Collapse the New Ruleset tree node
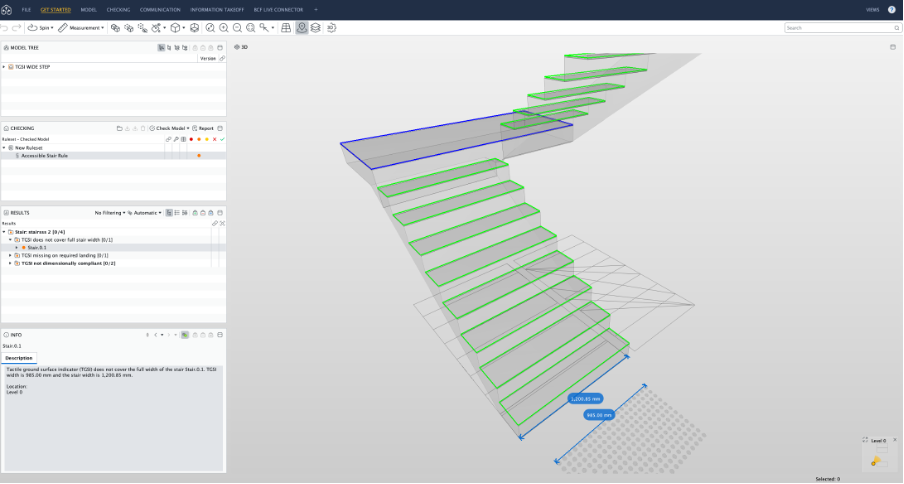Viewport: 904px width, 484px height. click(x=4, y=147)
